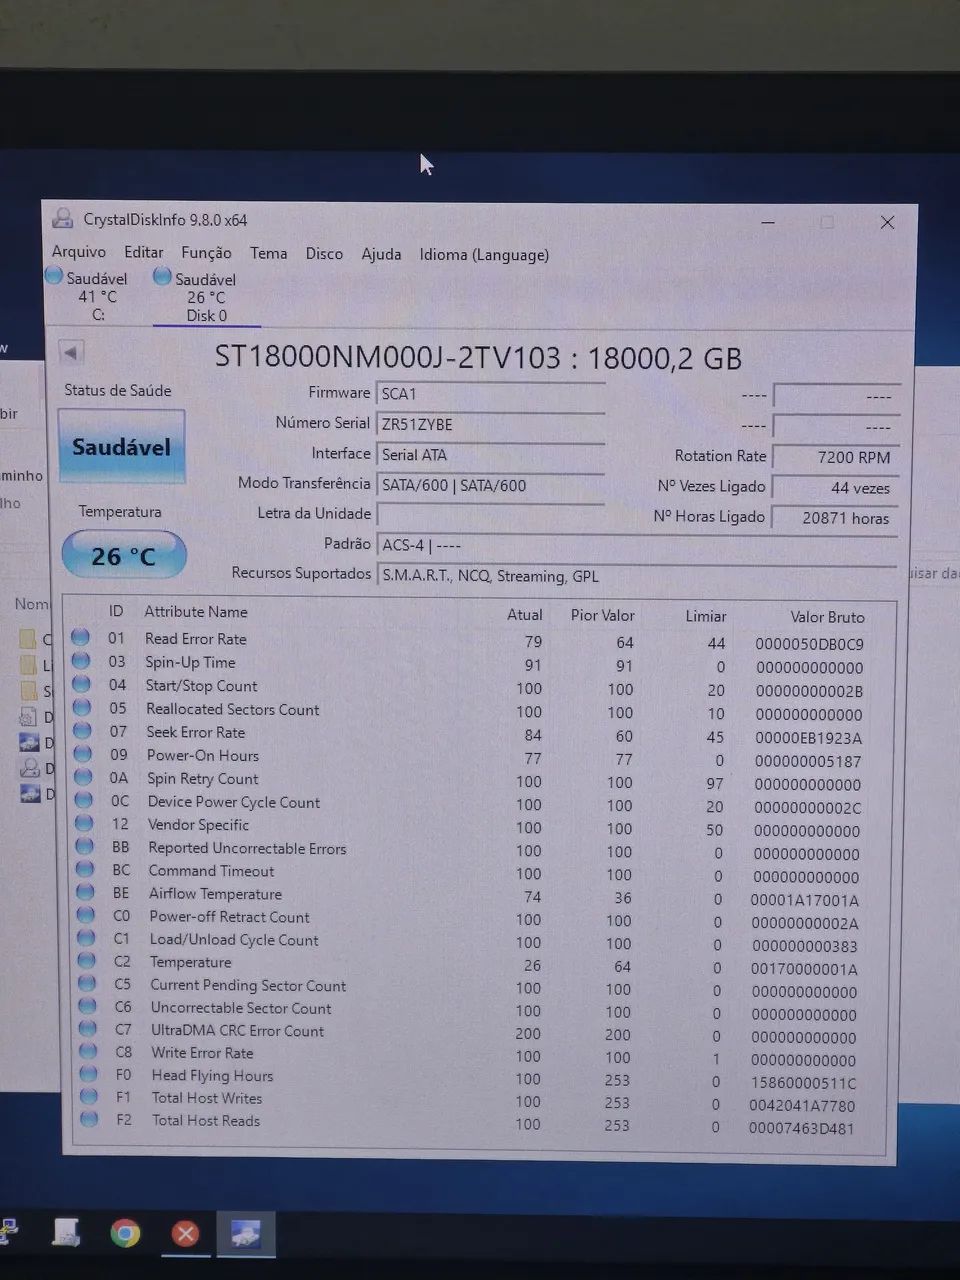The height and width of the screenshot is (1280, 960).
Task: Open the Arquivo menu
Action: 79,252
